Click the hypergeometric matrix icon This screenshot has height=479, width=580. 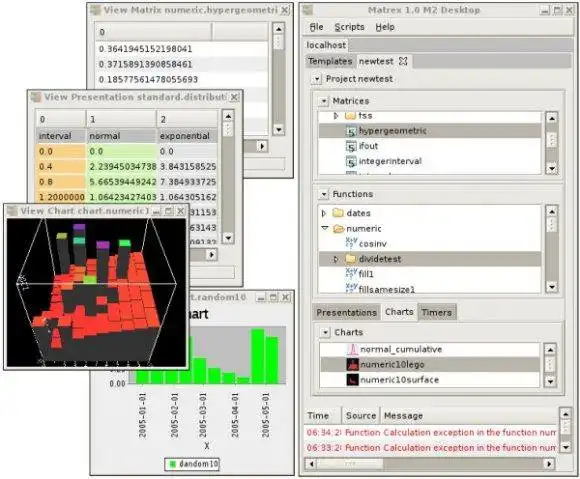[x=351, y=131]
